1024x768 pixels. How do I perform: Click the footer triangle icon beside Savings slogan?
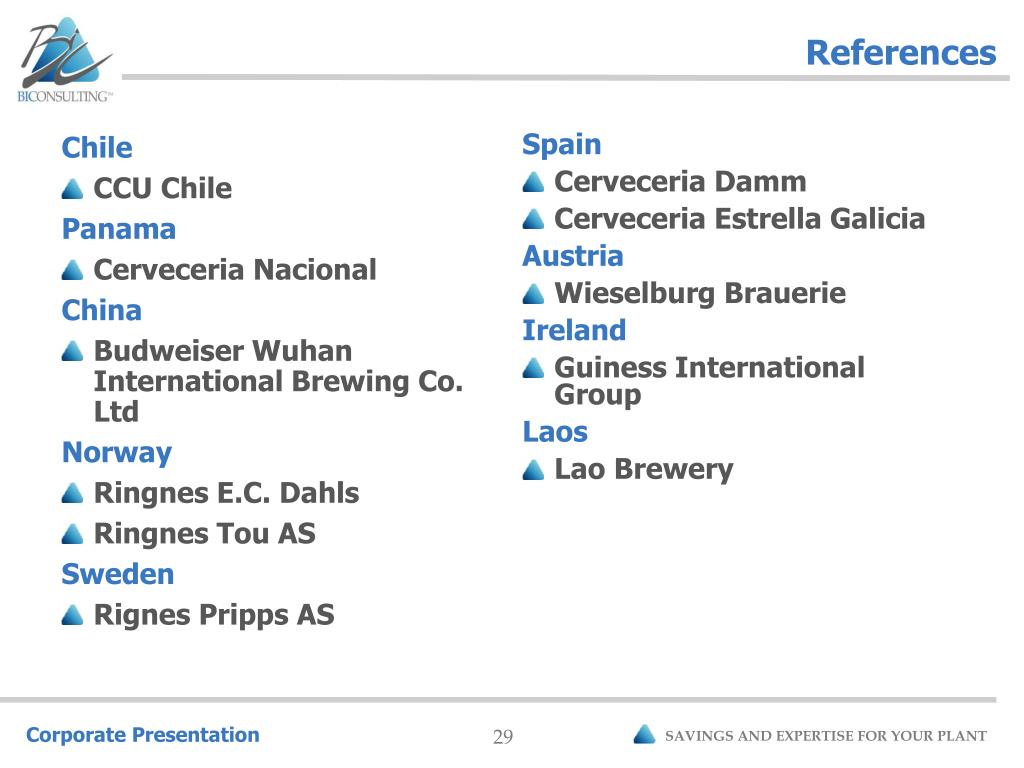[x=645, y=734]
